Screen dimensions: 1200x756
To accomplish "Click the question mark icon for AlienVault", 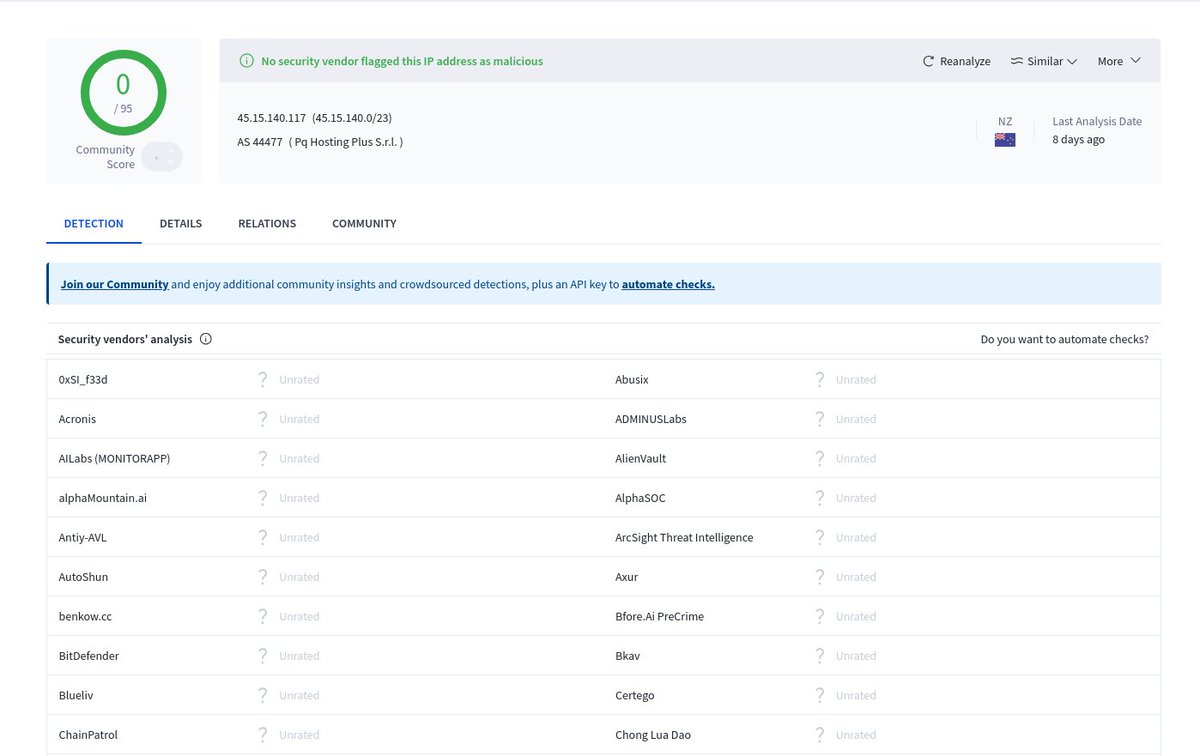I will (820, 458).
